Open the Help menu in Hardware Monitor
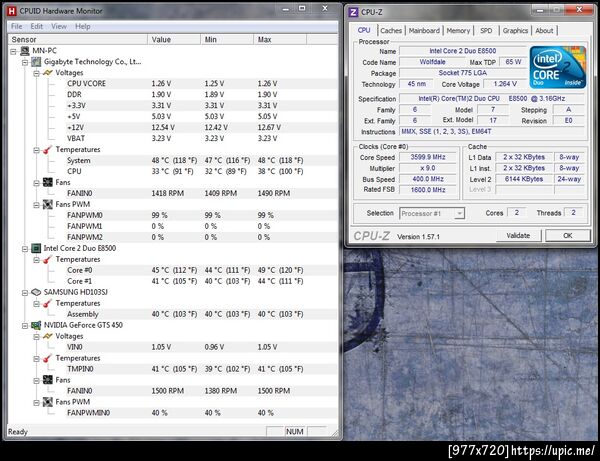600x461 pixels. pos(83,26)
